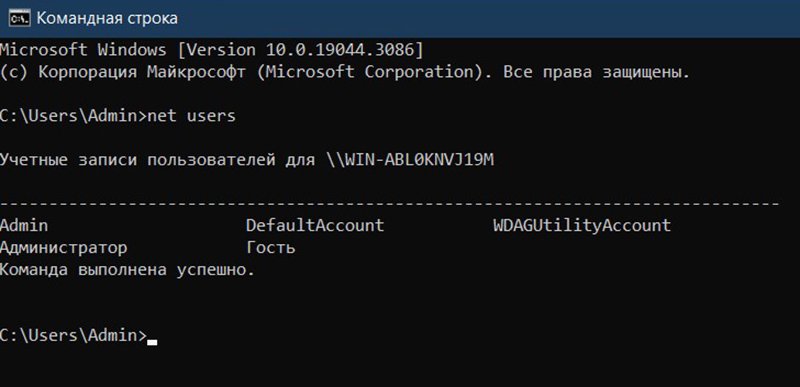The image size is (800, 387).
Task: Click the first C:\Users\Admin prompt
Action: pos(73,116)
